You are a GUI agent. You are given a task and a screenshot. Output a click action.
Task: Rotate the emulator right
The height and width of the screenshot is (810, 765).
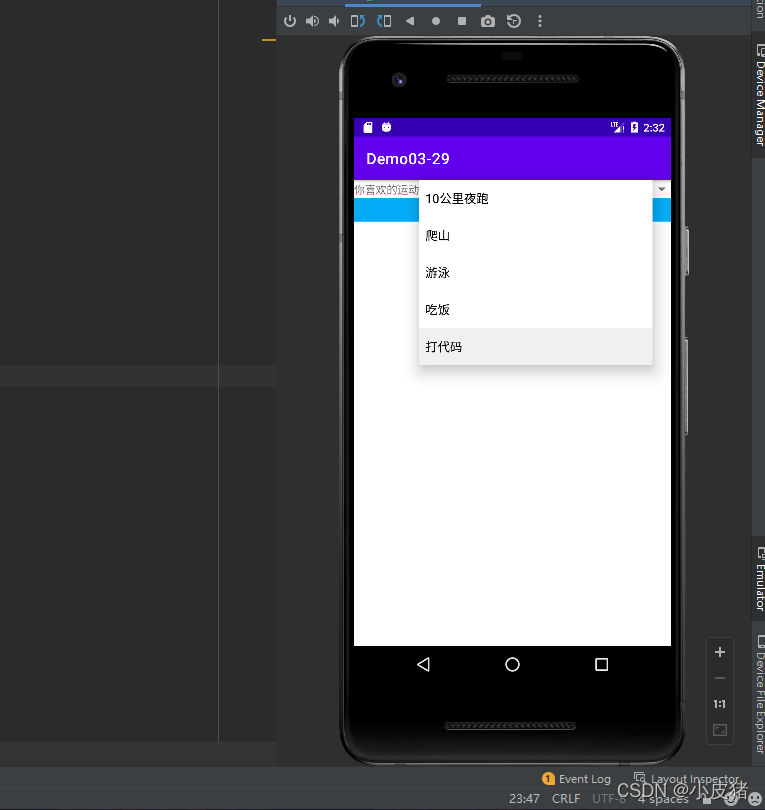pos(384,21)
